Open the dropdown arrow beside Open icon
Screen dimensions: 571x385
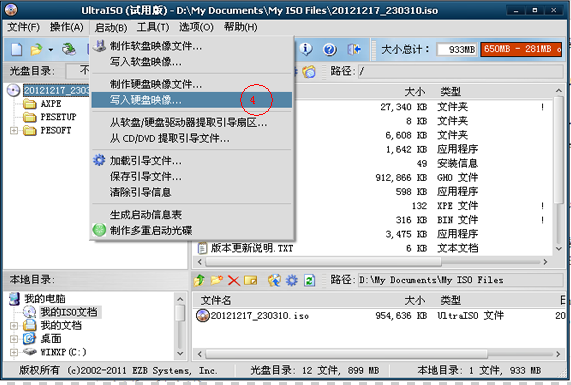click(x=51, y=50)
